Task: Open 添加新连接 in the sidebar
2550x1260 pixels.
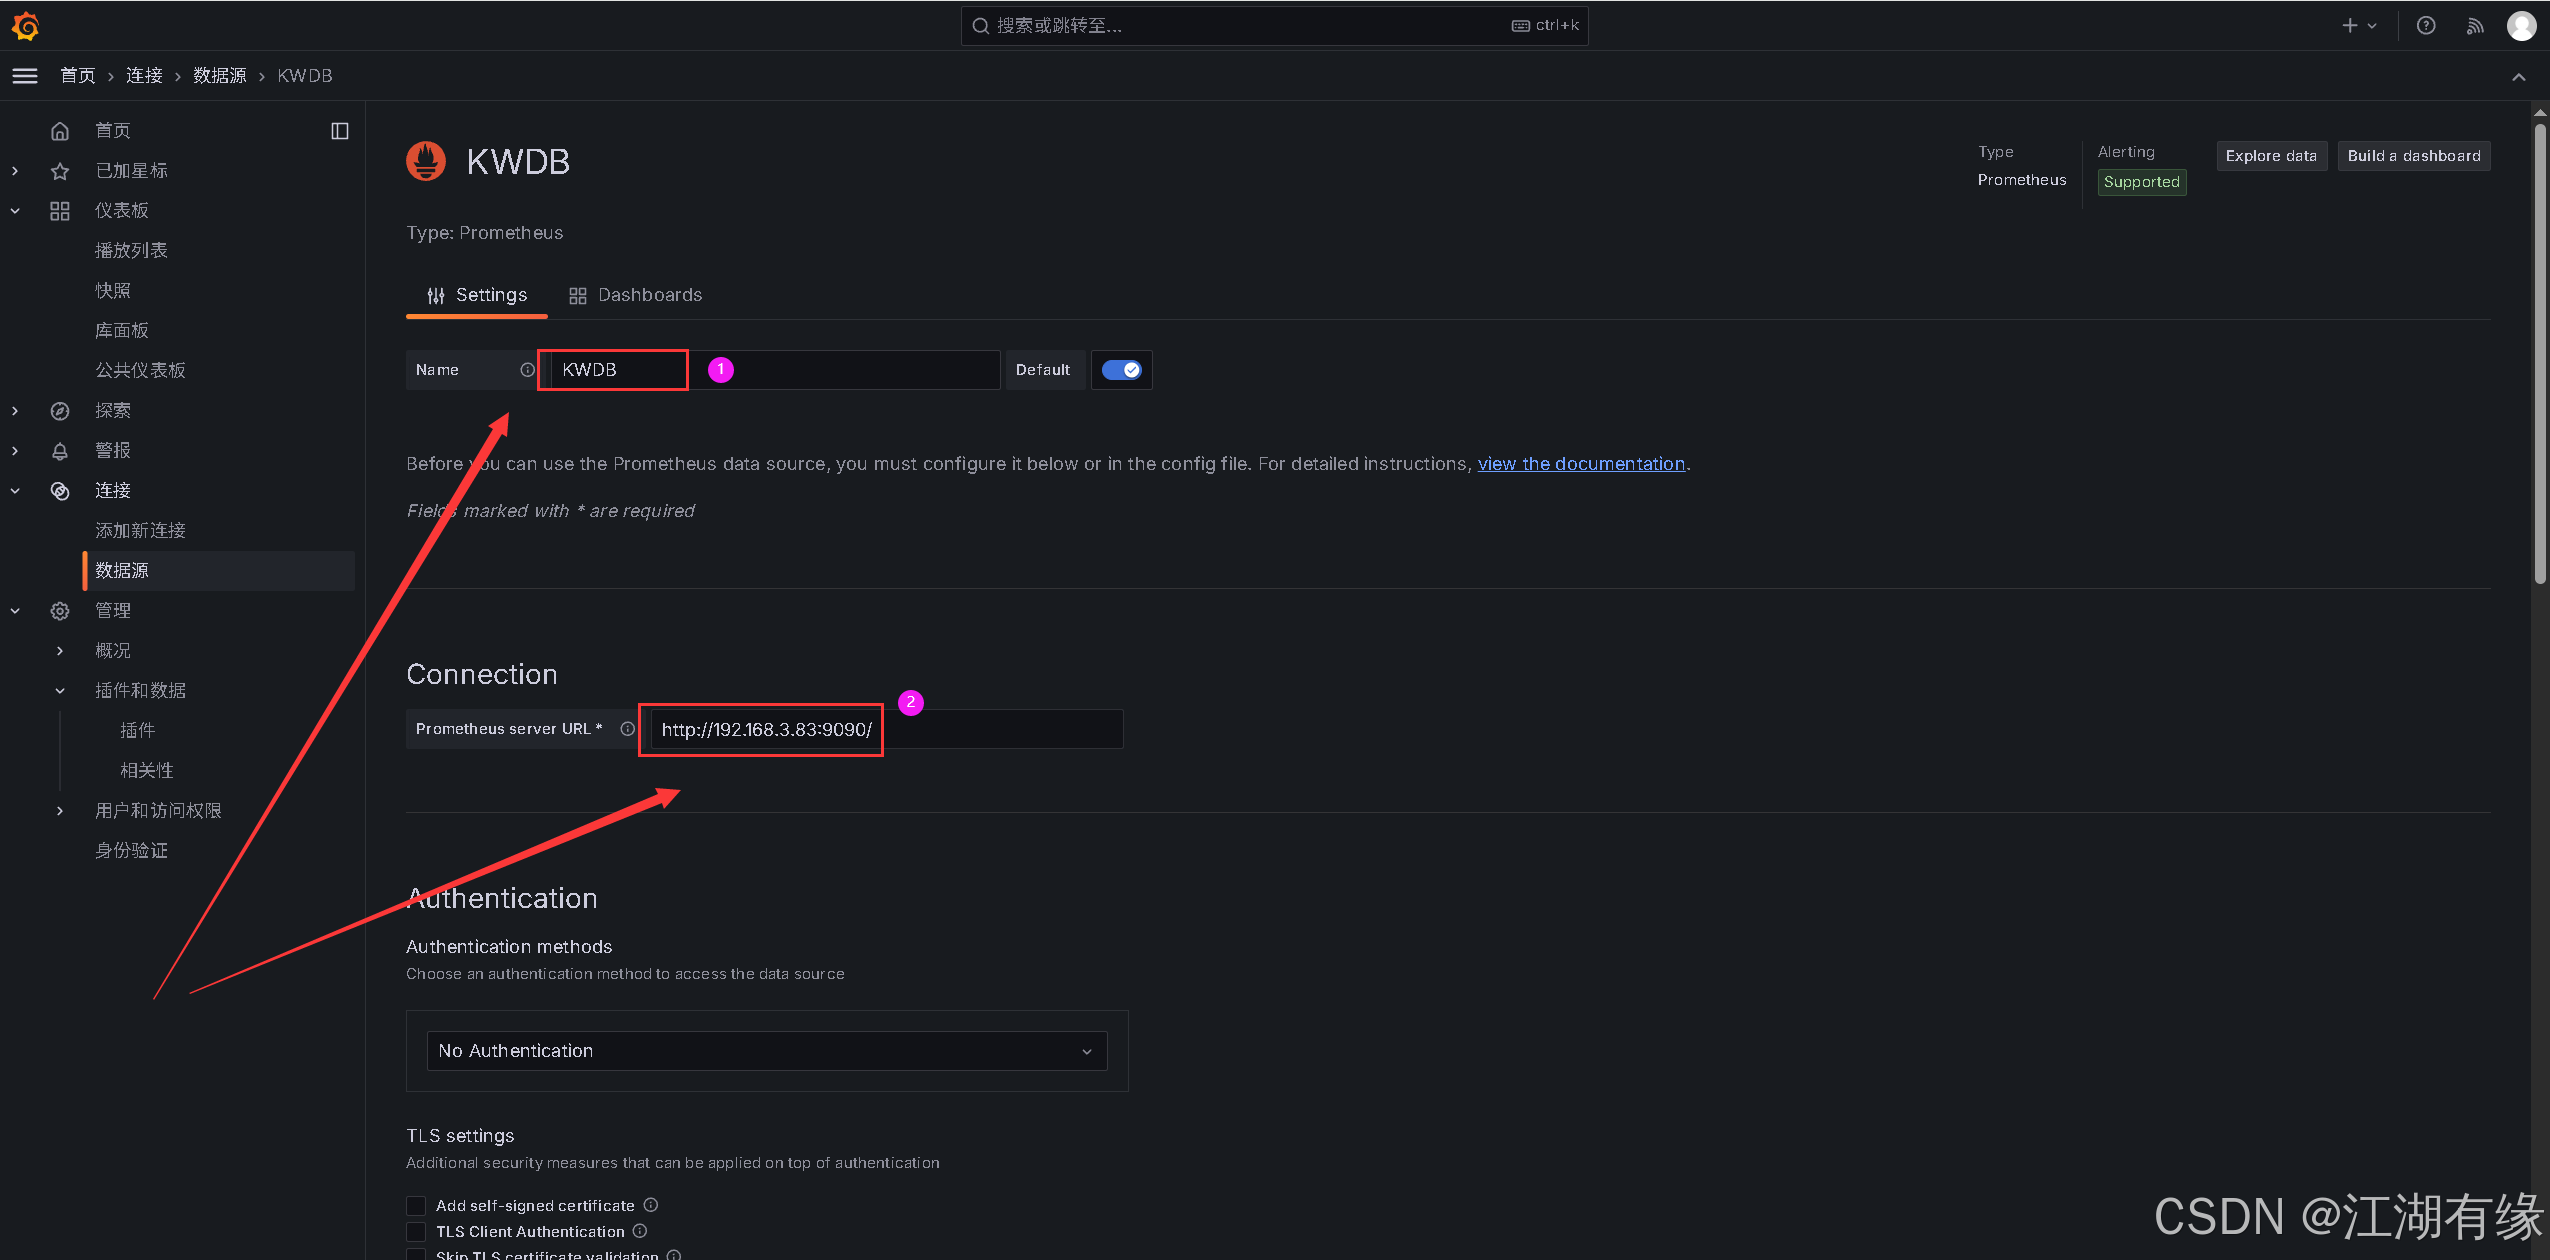Action: click(x=140, y=531)
